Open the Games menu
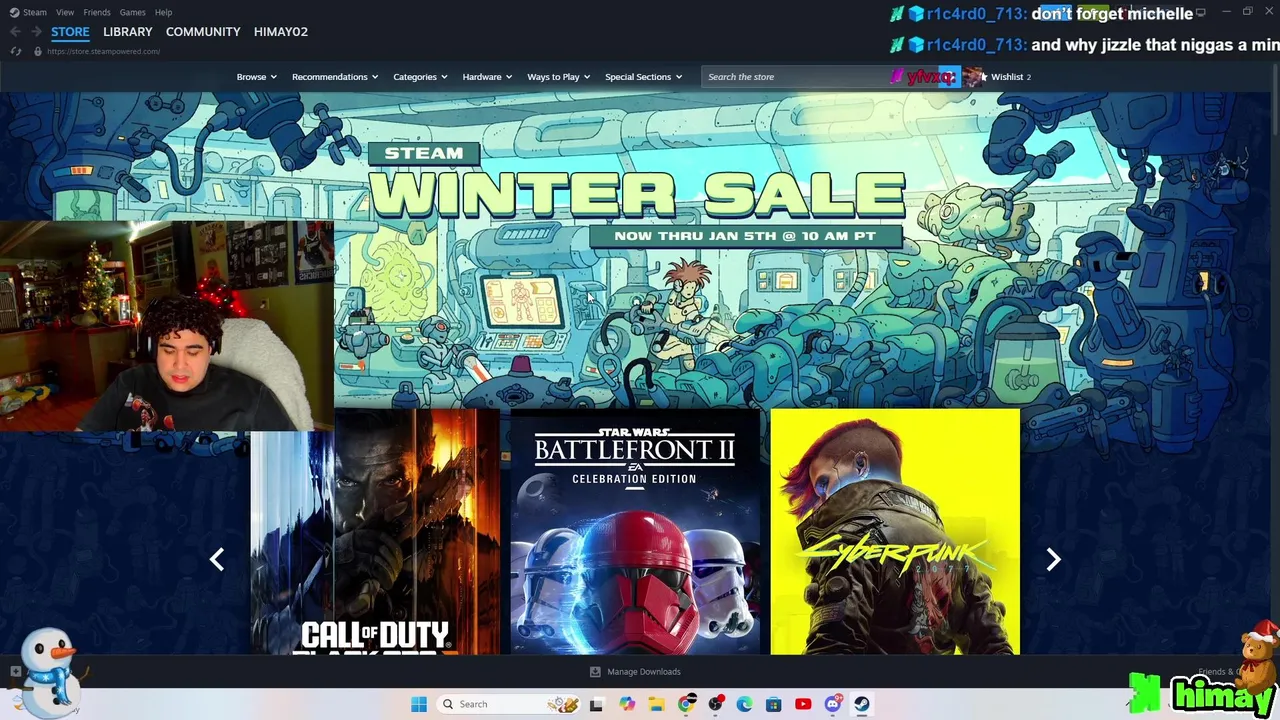Image resolution: width=1280 pixels, height=720 pixels. click(132, 12)
